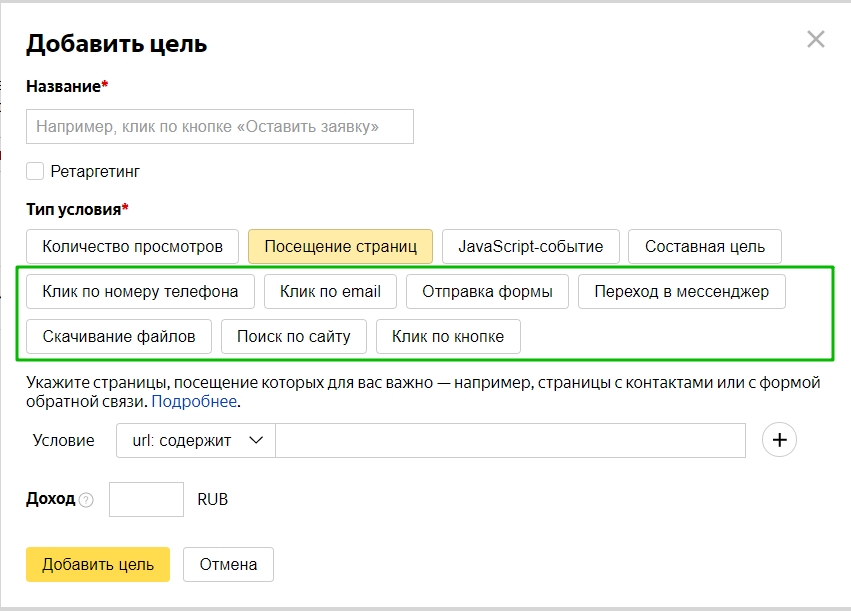Open the url: содержит dropdown
This screenshot has height=611, width=851.
click(196, 440)
